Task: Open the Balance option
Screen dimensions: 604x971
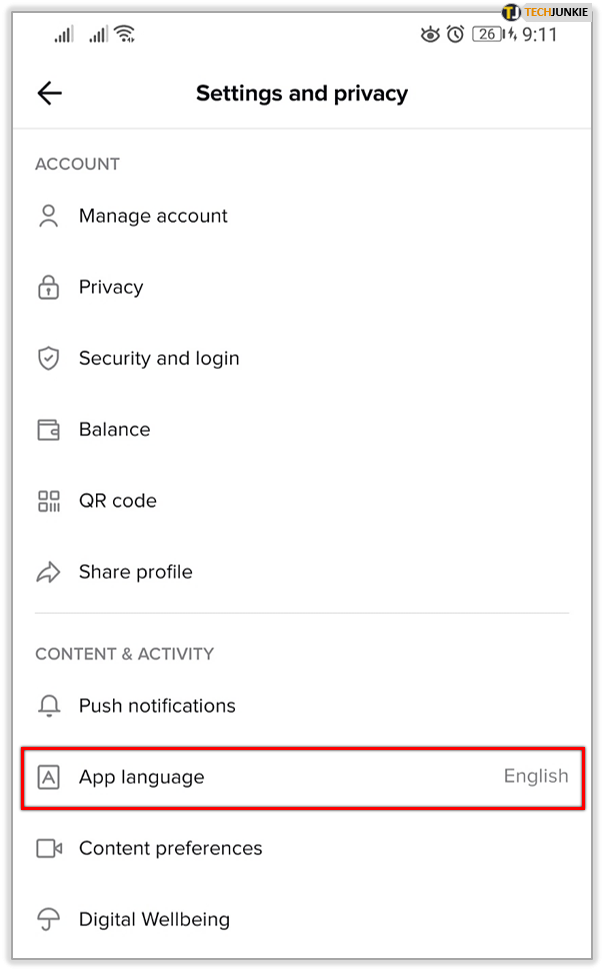Action: (114, 430)
